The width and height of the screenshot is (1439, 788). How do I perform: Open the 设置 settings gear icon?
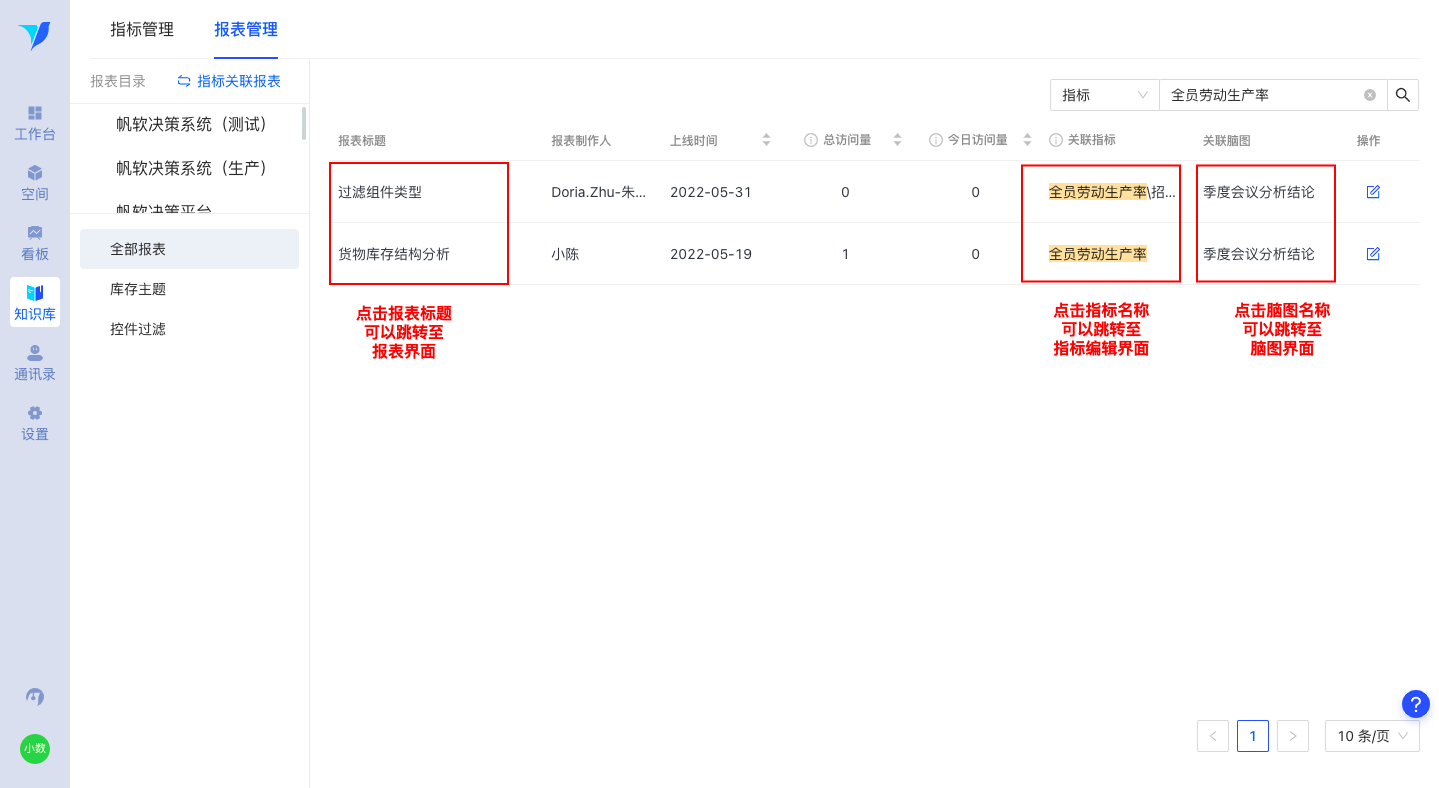[x=35, y=423]
